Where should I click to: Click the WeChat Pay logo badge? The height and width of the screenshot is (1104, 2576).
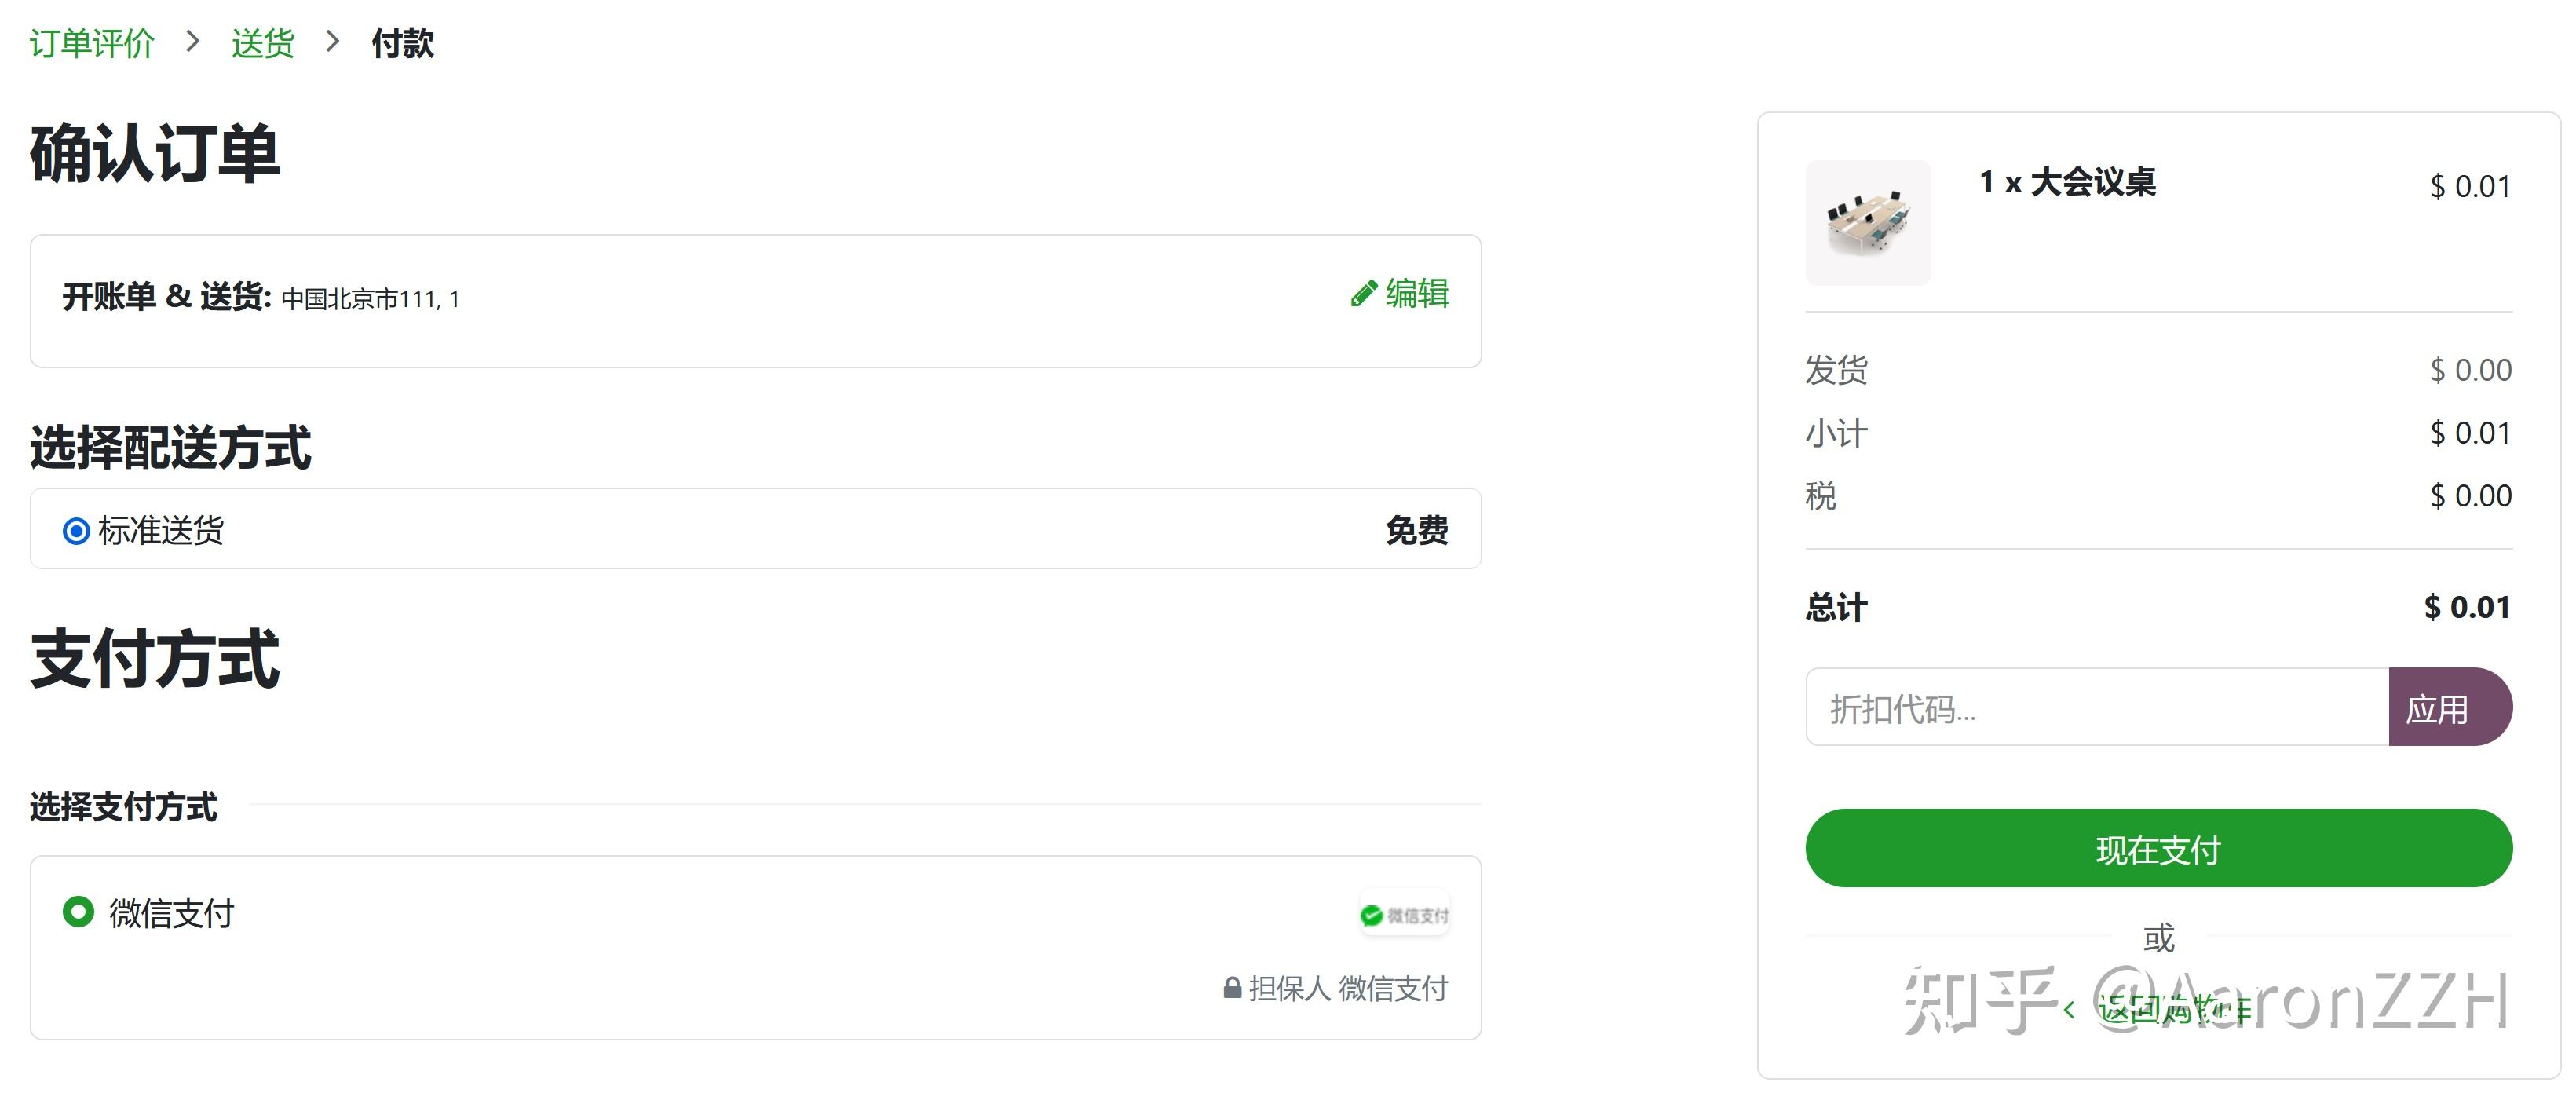pyautogui.click(x=1404, y=915)
